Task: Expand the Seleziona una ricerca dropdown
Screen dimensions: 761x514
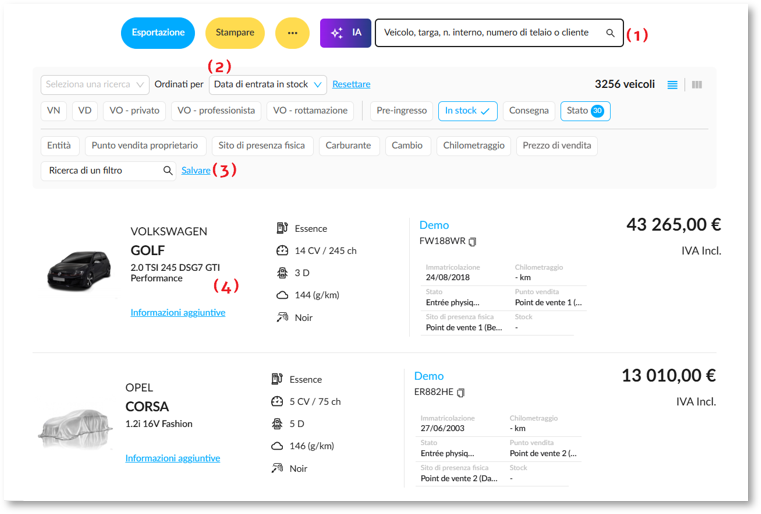Action: coord(95,84)
